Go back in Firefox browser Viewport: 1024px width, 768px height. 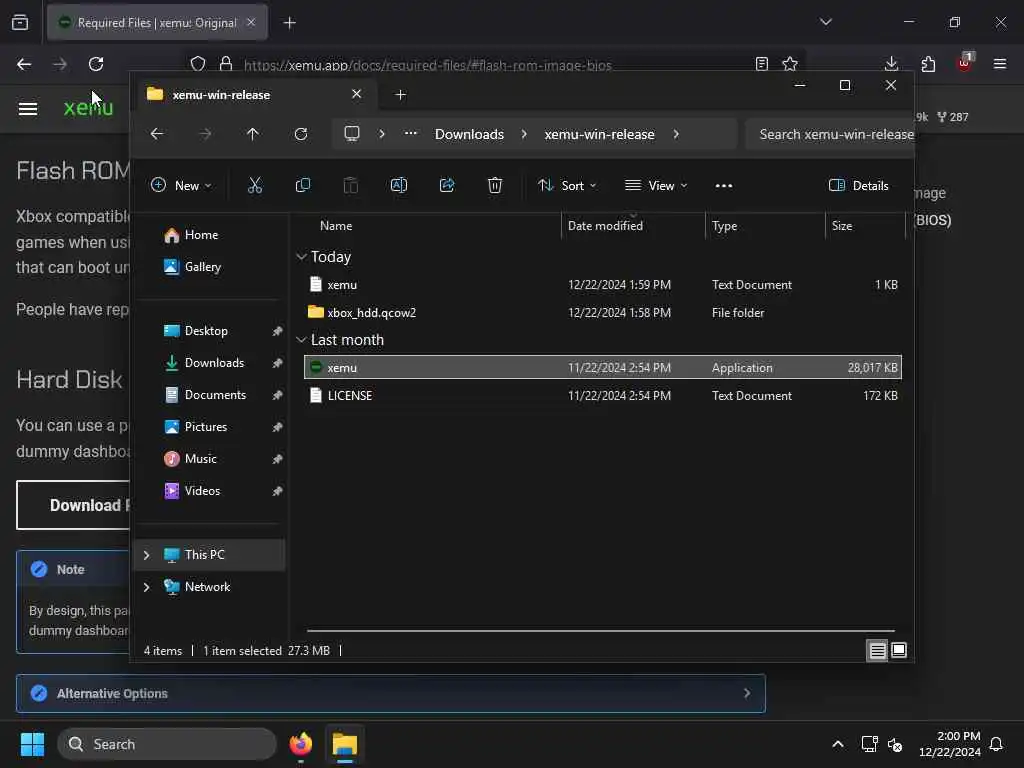[24, 64]
